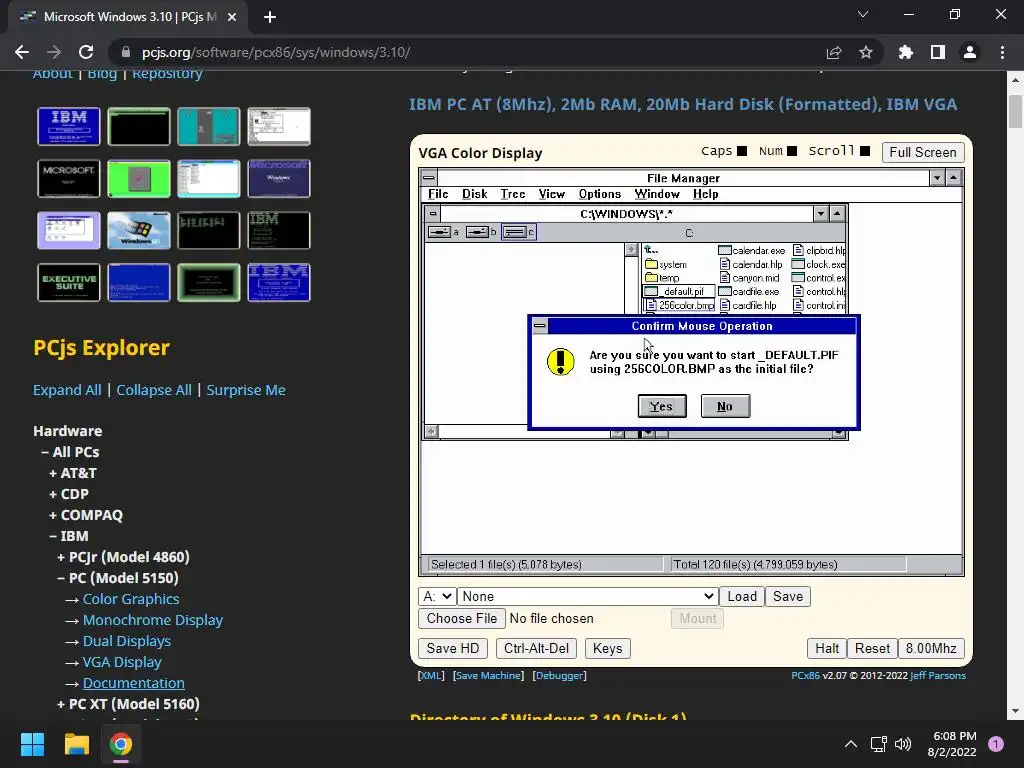Screen dimensions: 1024x768
Task: Open the File menu in File Manager
Action: [438, 194]
